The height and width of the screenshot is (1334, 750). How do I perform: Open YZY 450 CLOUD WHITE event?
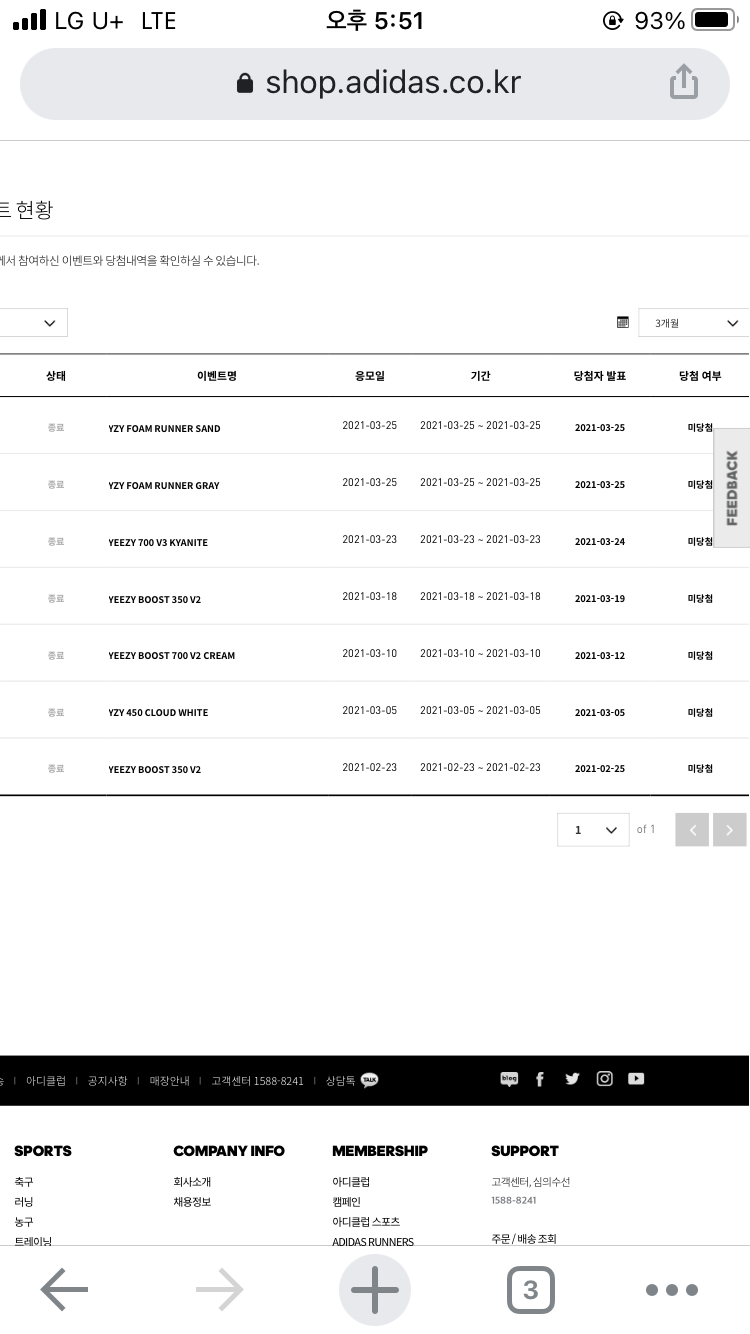tap(158, 713)
